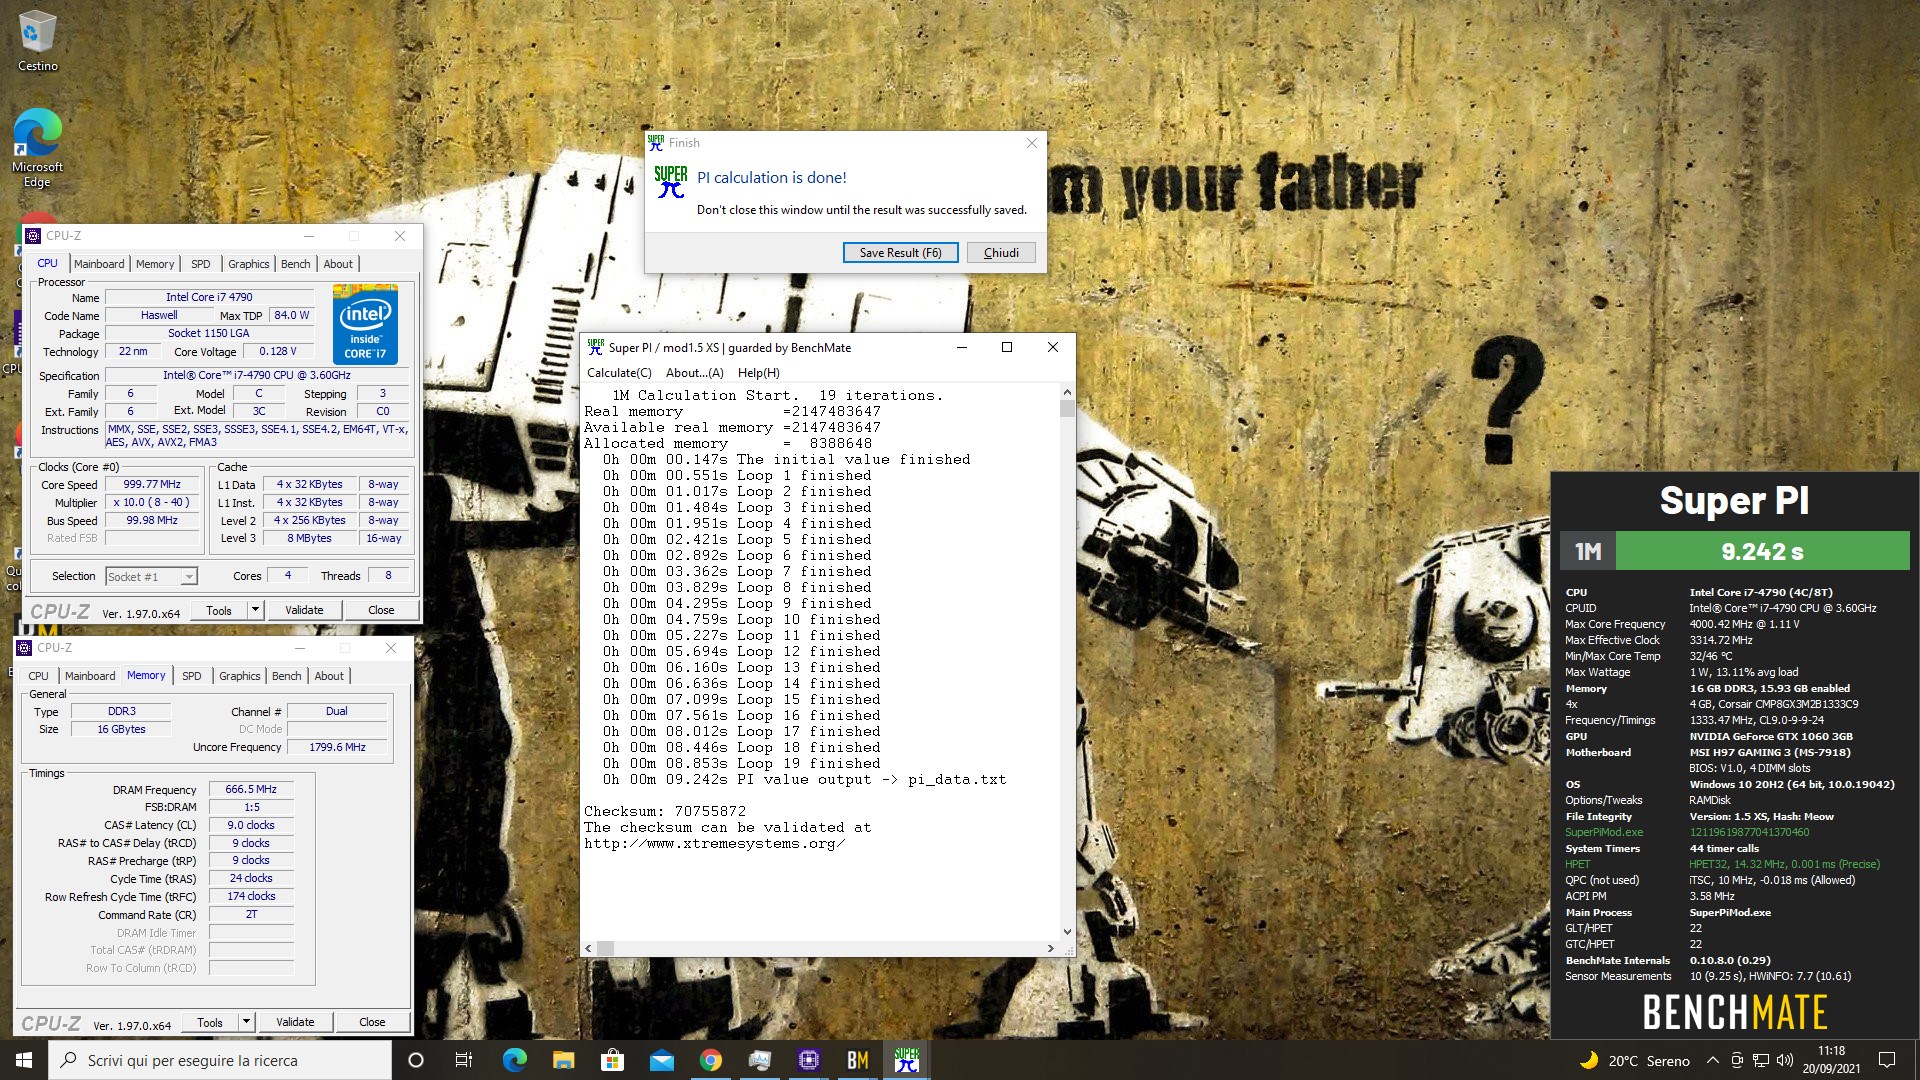Switch to BenchMate BM taskbar icon

point(857,1060)
